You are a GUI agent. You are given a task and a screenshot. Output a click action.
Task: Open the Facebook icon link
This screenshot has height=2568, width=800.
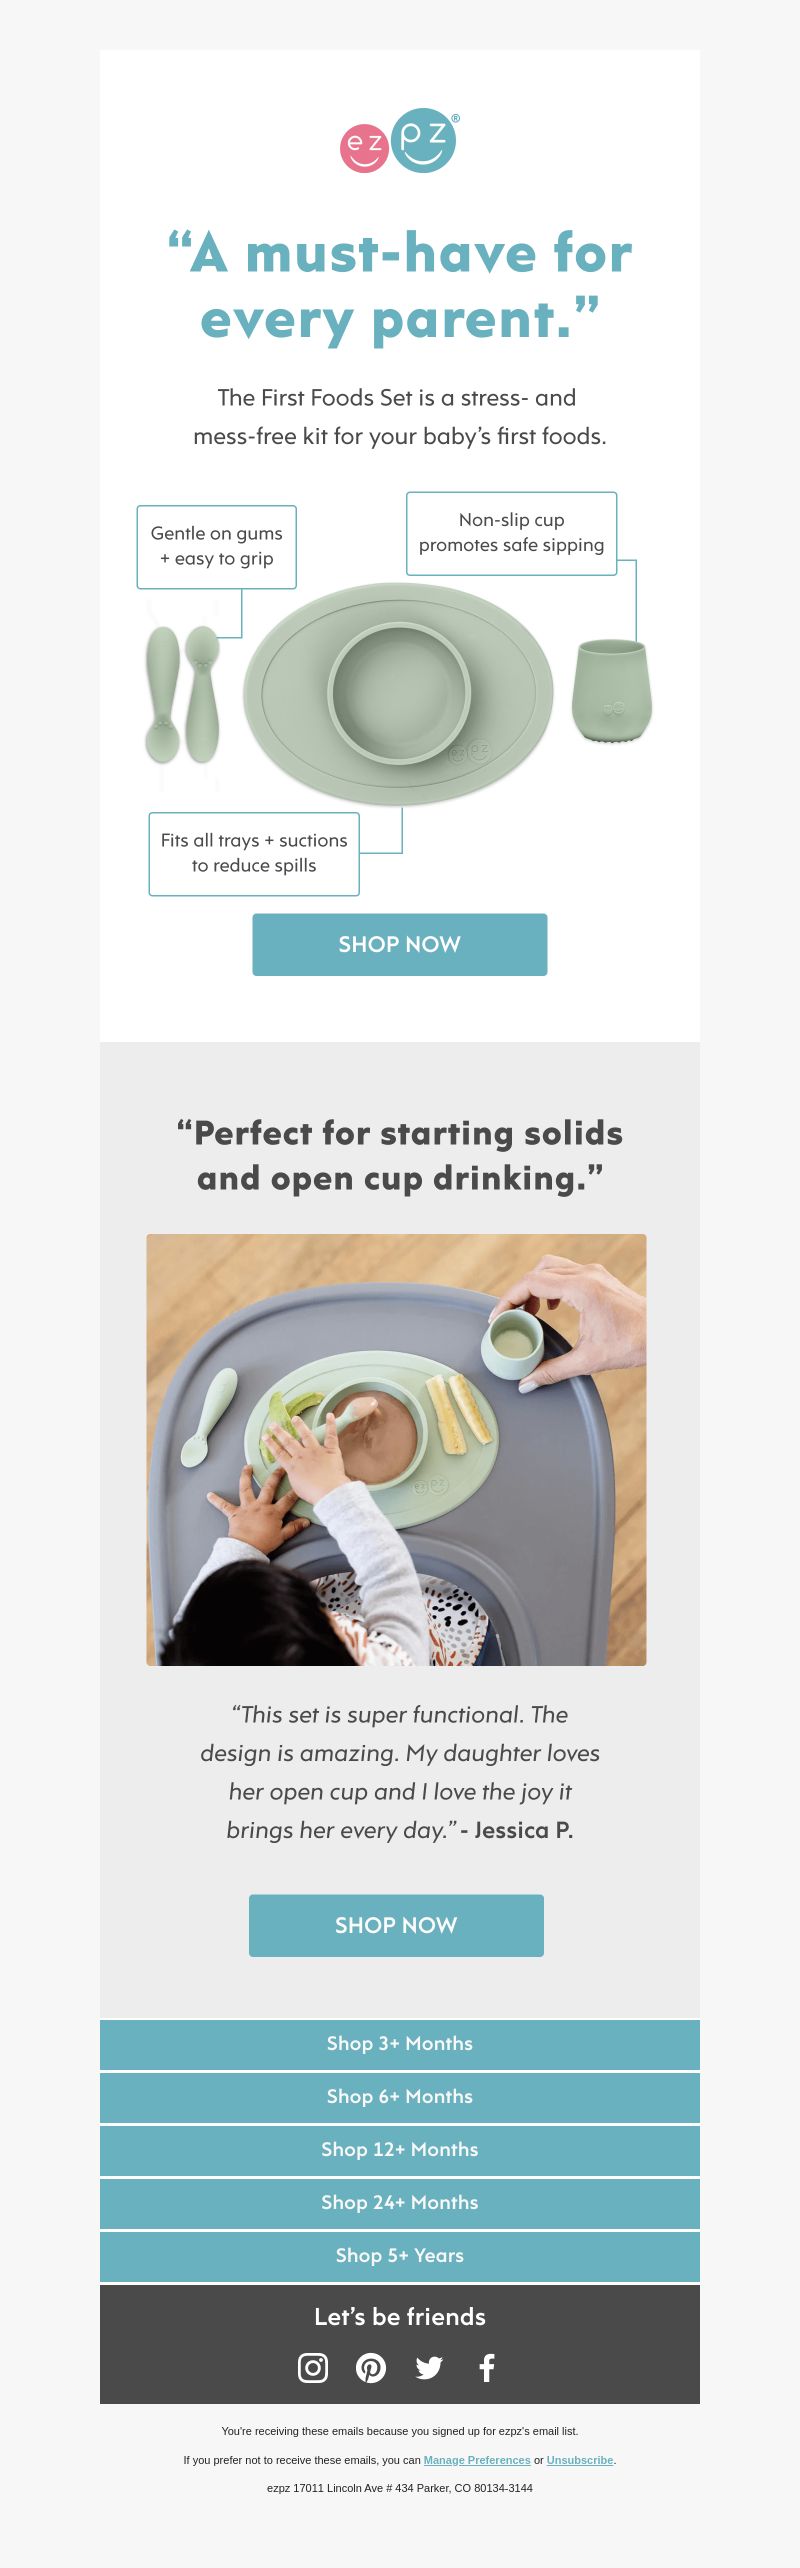tap(487, 2367)
